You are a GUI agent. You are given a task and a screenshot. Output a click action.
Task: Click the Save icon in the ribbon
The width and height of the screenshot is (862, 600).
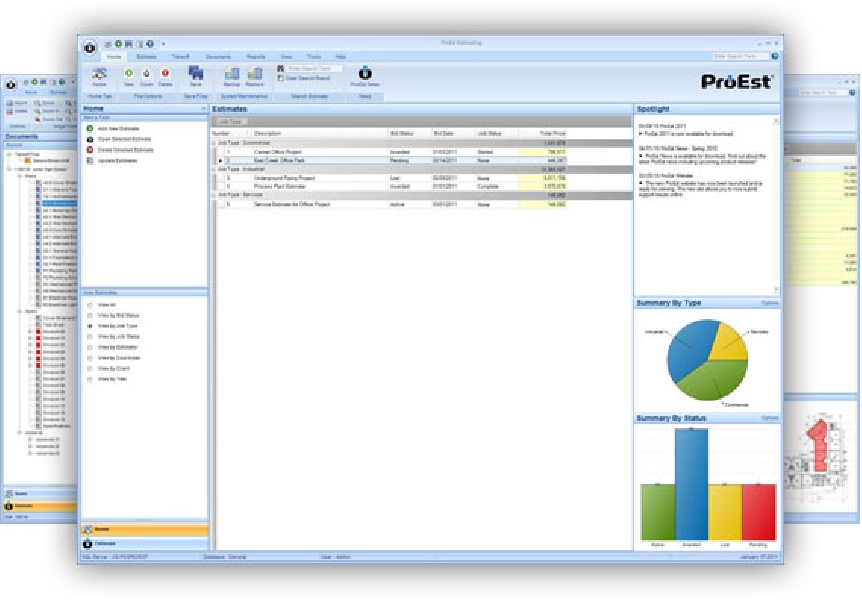pyautogui.click(x=195, y=76)
